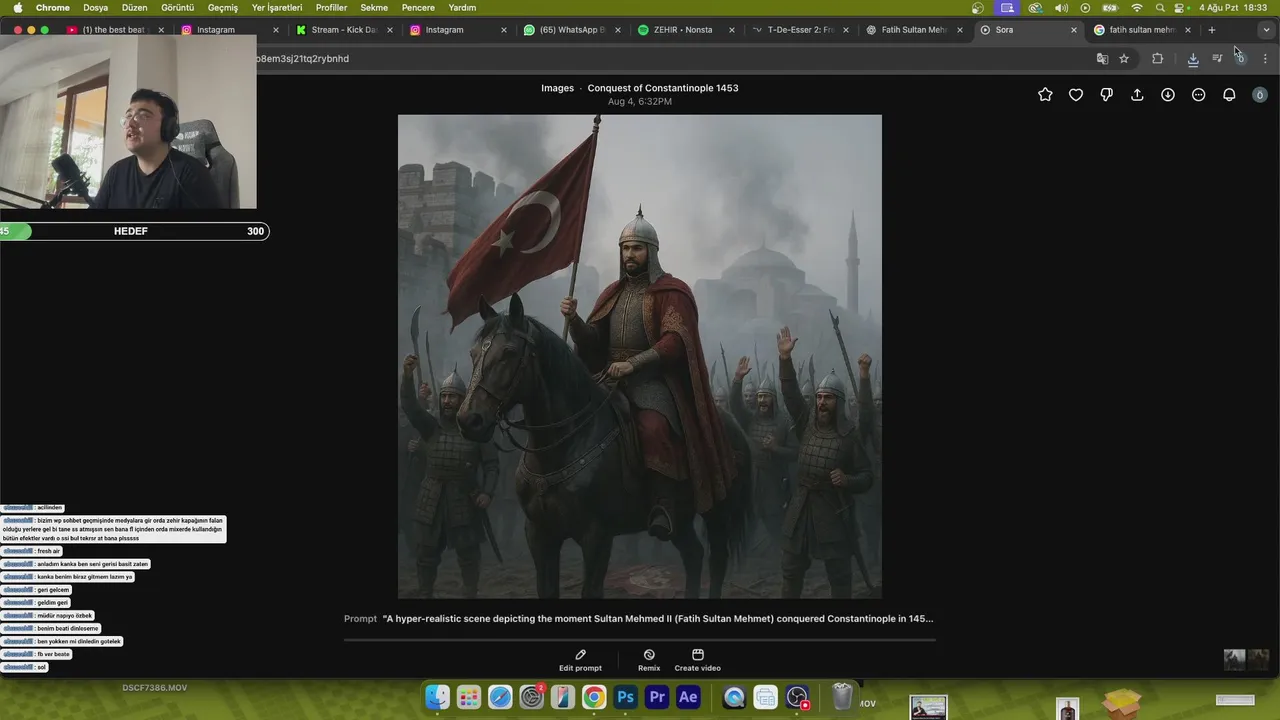
Task: Open Launchpad from the Dock
Action: tap(469, 697)
